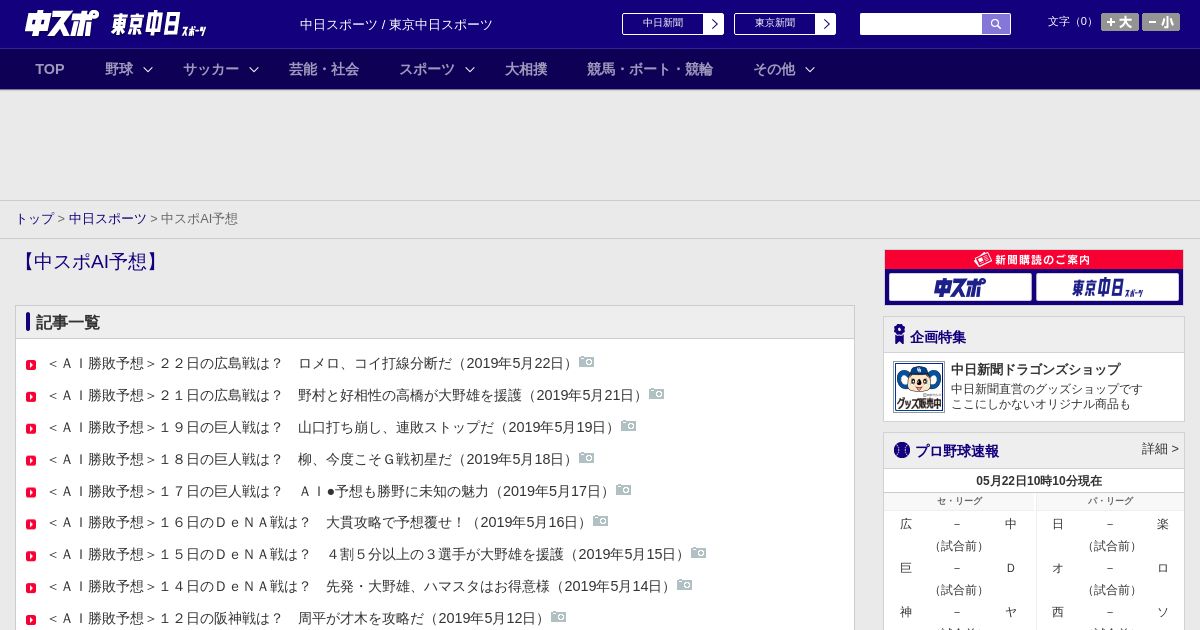The image size is (1200, 630).
Task: Click the パ・リーグ column header
Action: [x=1110, y=501]
